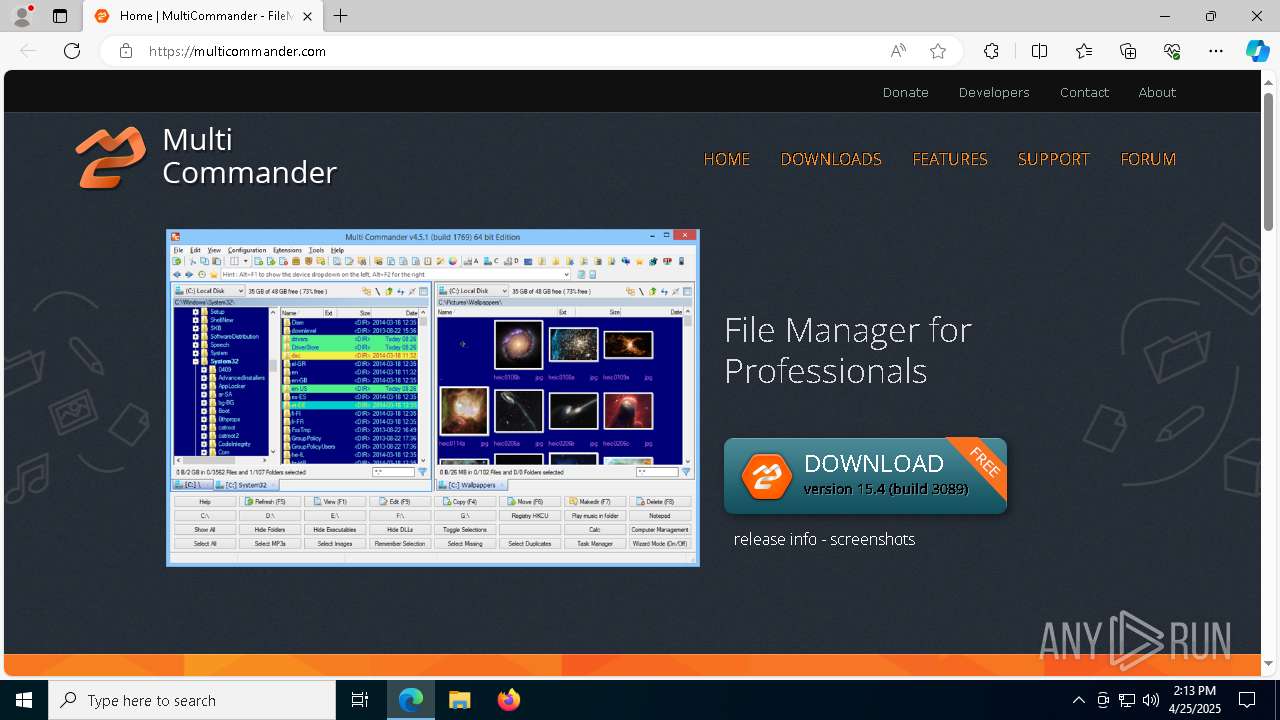Open the Extensions puzzle icon
The height and width of the screenshot is (720, 1280).
[991, 51]
